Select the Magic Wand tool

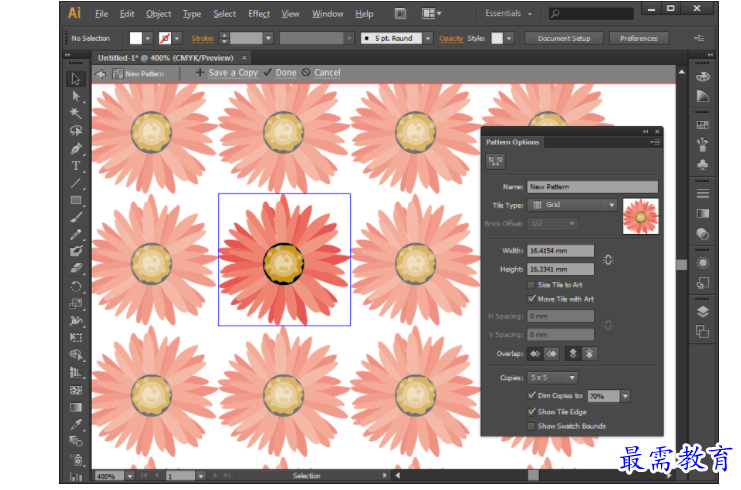tap(76, 113)
